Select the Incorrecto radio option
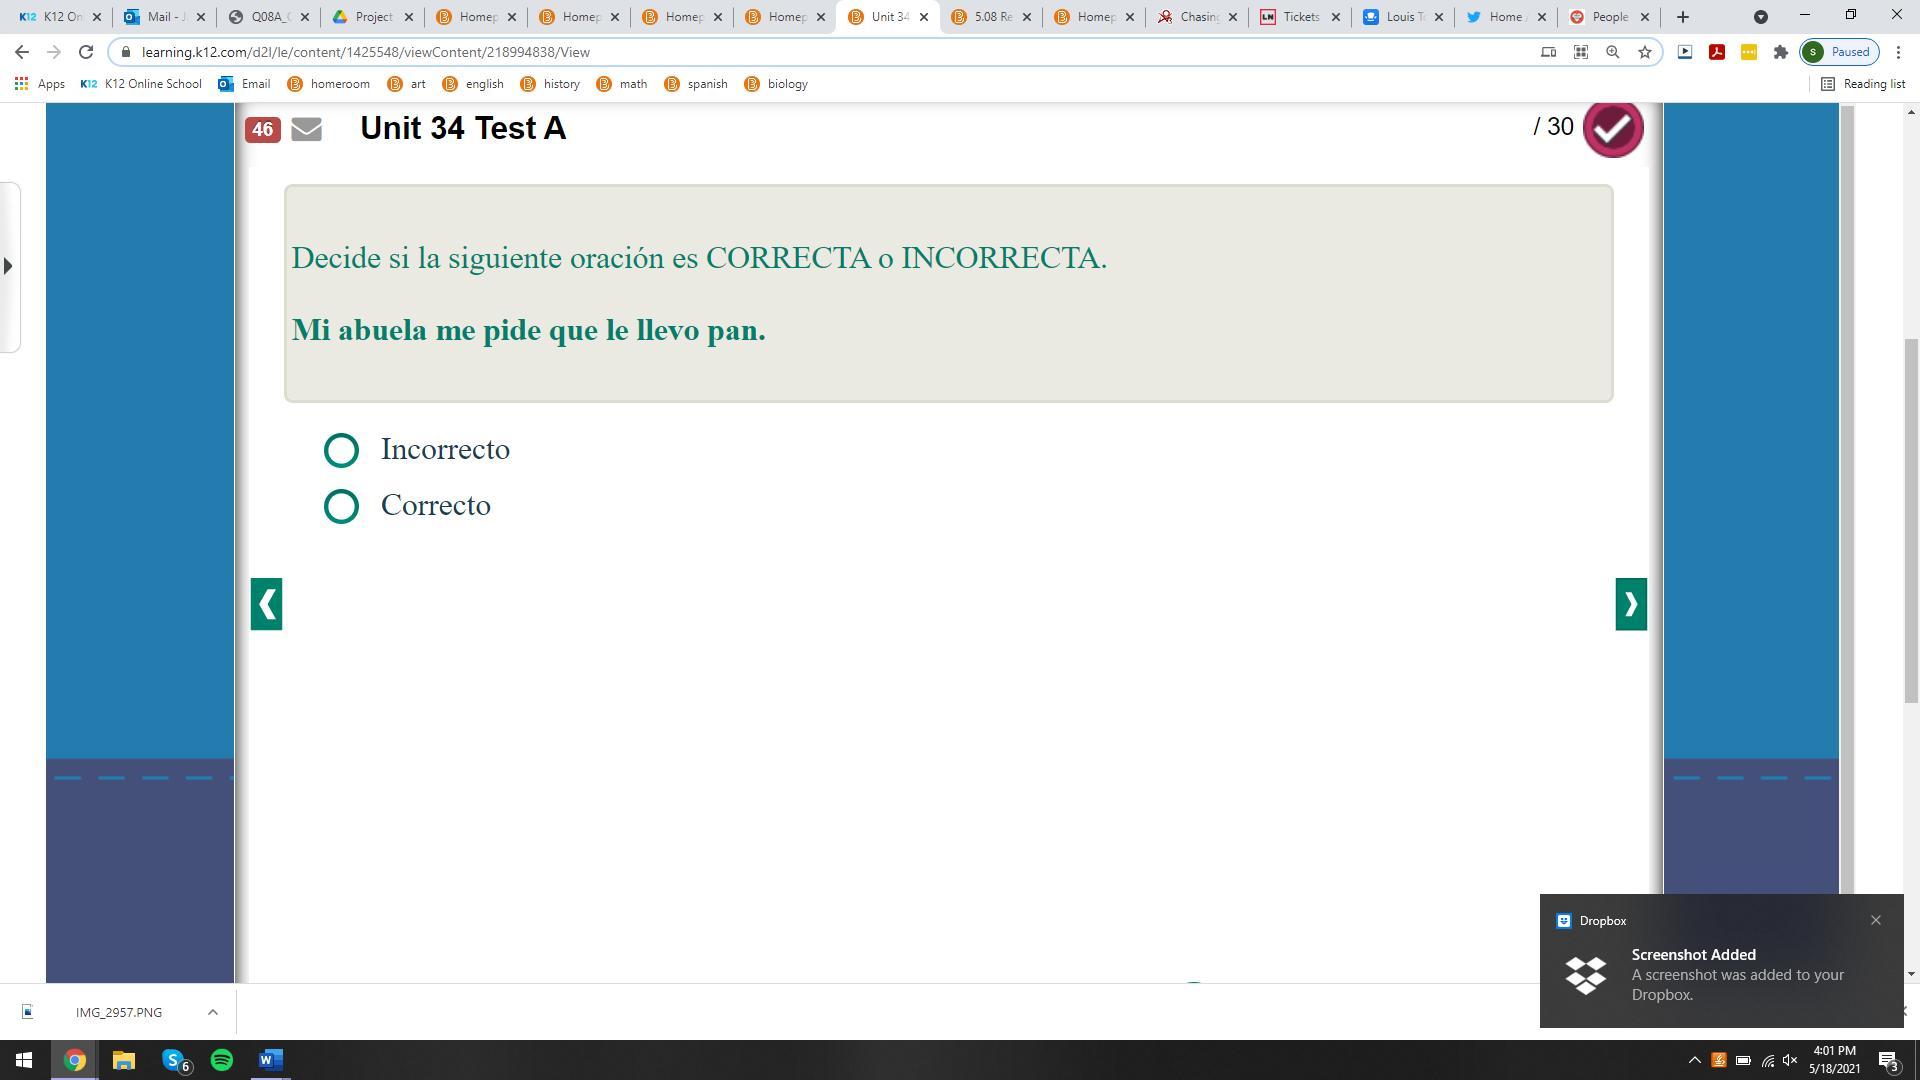This screenshot has width=1920, height=1080. click(x=341, y=450)
